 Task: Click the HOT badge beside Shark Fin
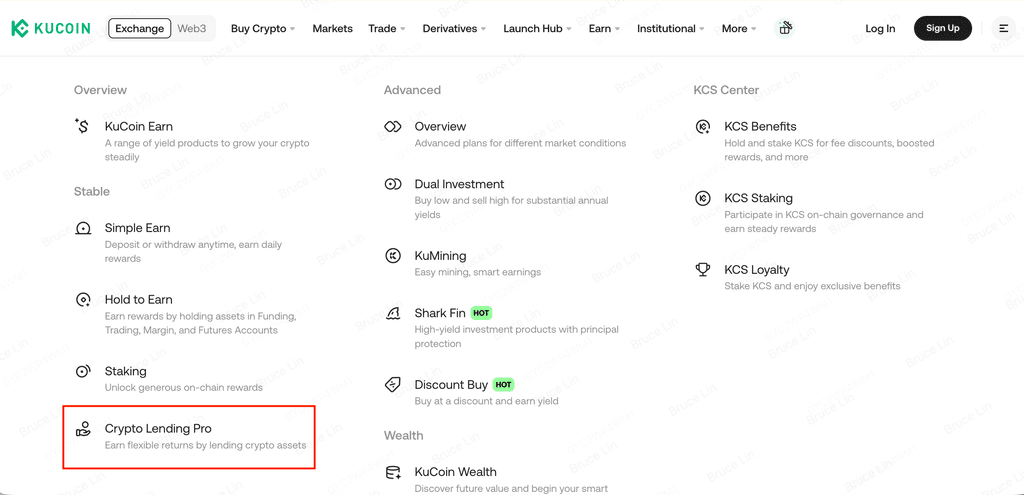pyautogui.click(x=481, y=313)
